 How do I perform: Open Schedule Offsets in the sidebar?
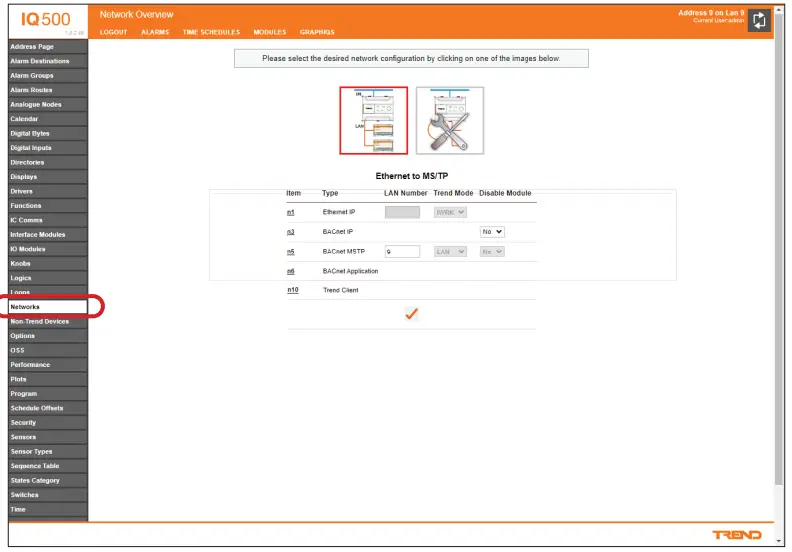tap(48, 408)
